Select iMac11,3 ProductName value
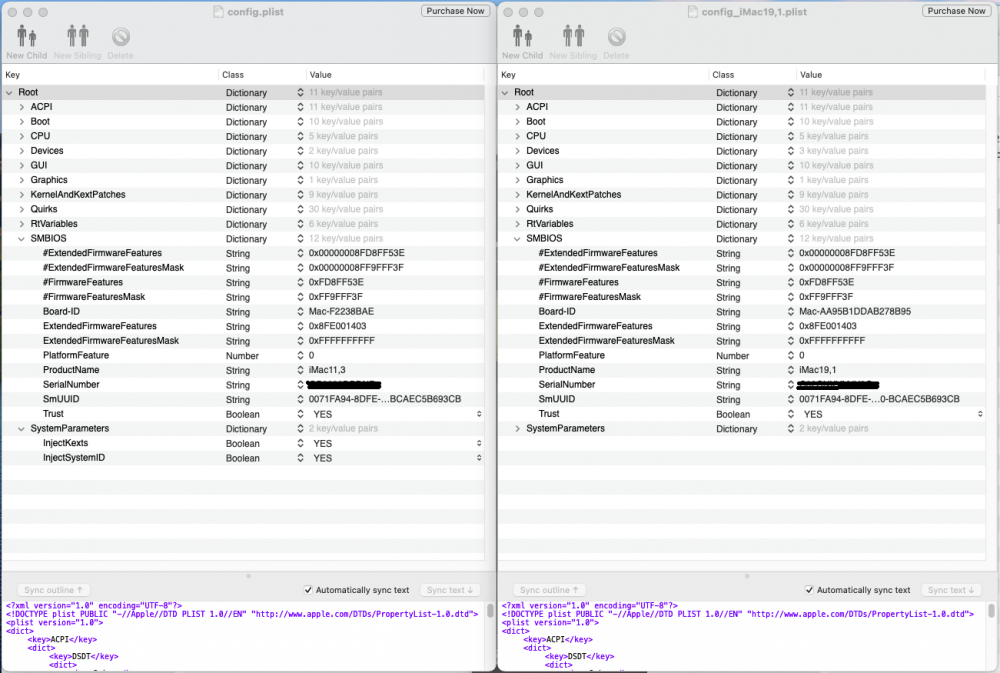1000x673 pixels. 327,370
